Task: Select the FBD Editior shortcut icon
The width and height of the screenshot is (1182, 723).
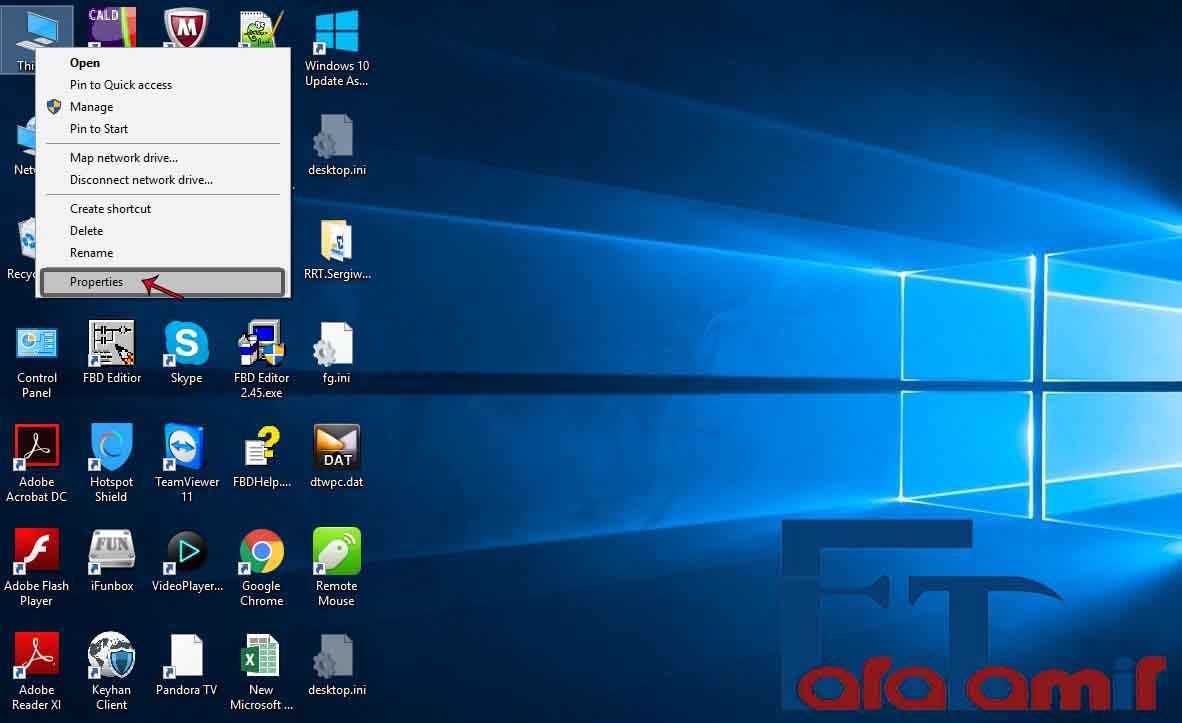Action: click(x=112, y=344)
